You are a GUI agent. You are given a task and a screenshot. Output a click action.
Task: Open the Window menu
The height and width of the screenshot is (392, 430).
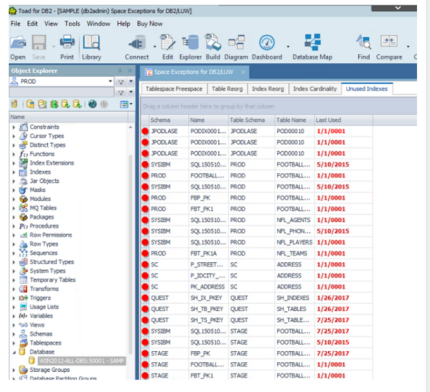point(98,24)
